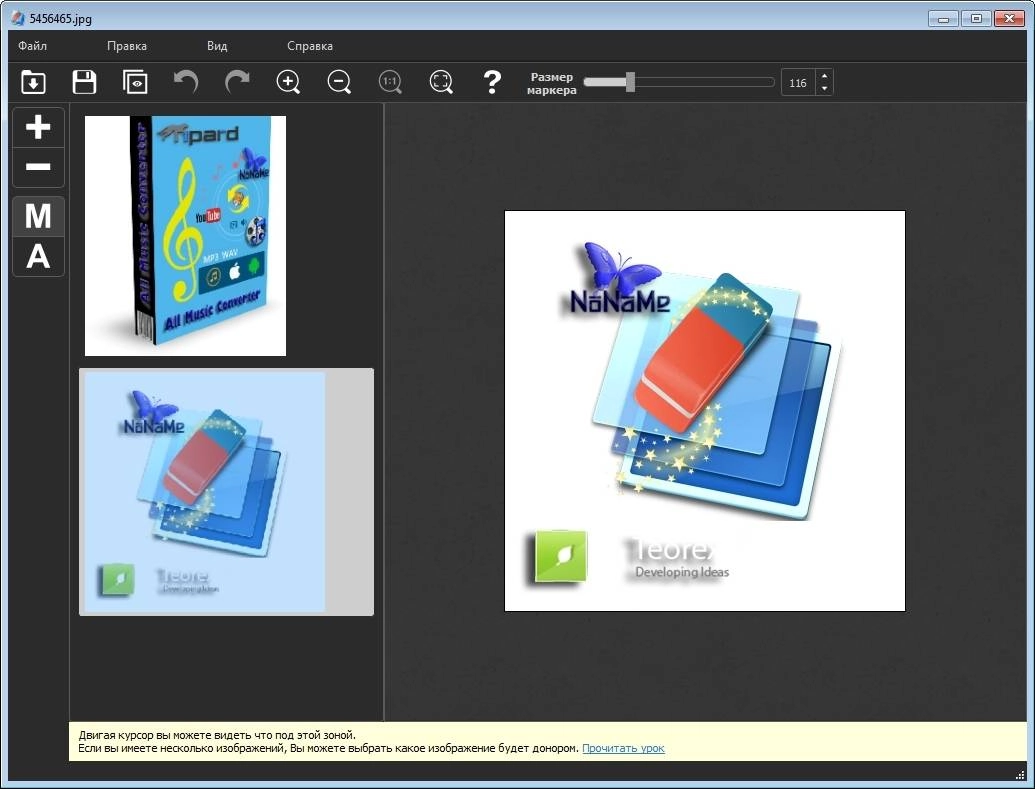Click the plus add image button
The width and height of the screenshot is (1035, 789).
pyautogui.click(x=38, y=127)
